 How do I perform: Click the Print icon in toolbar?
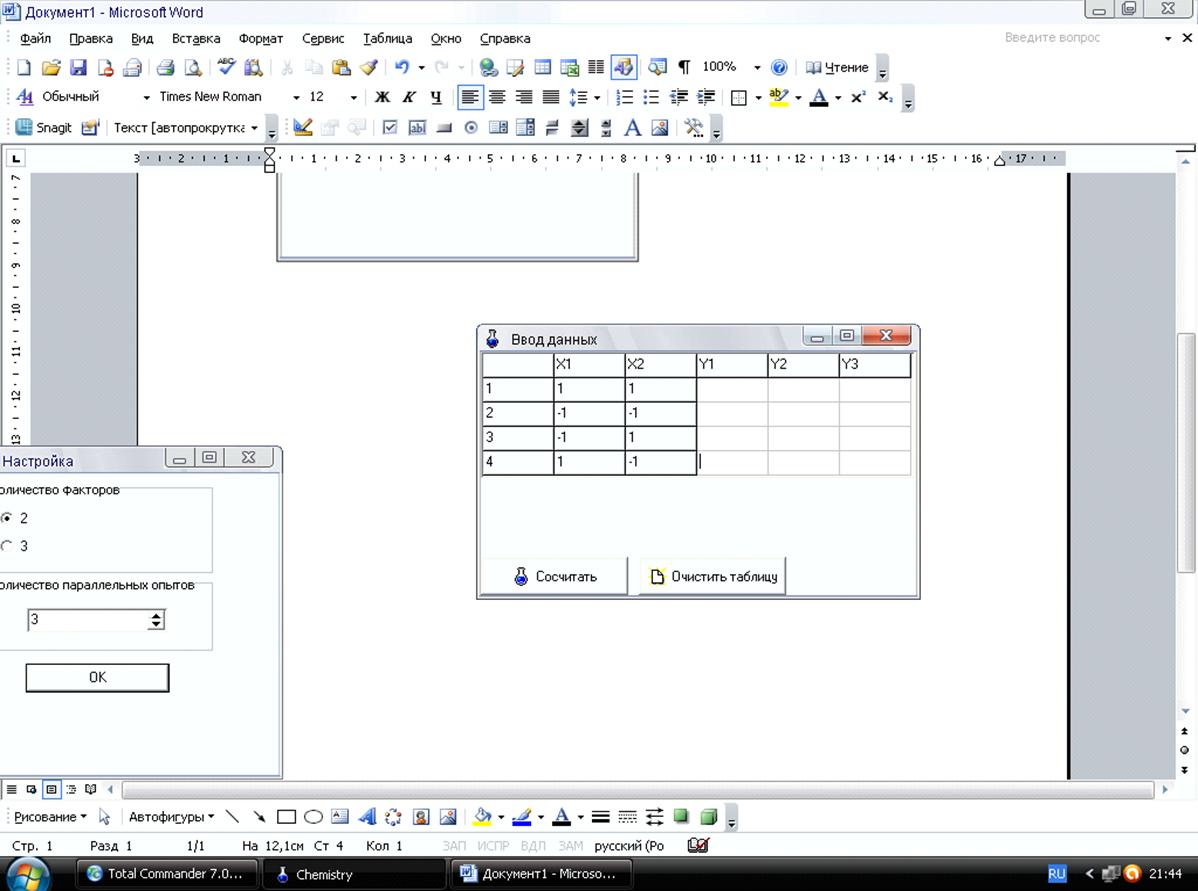(166, 68)
